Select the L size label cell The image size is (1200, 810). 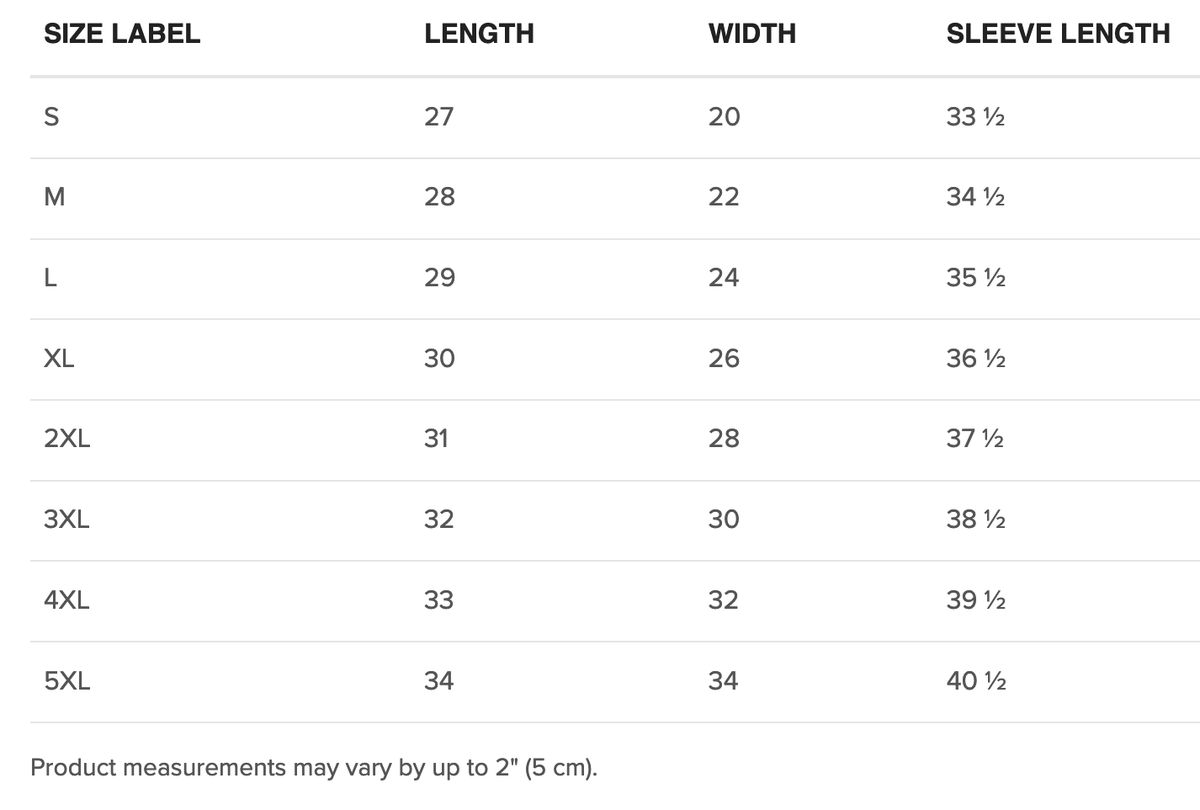(x=50, y=278)
